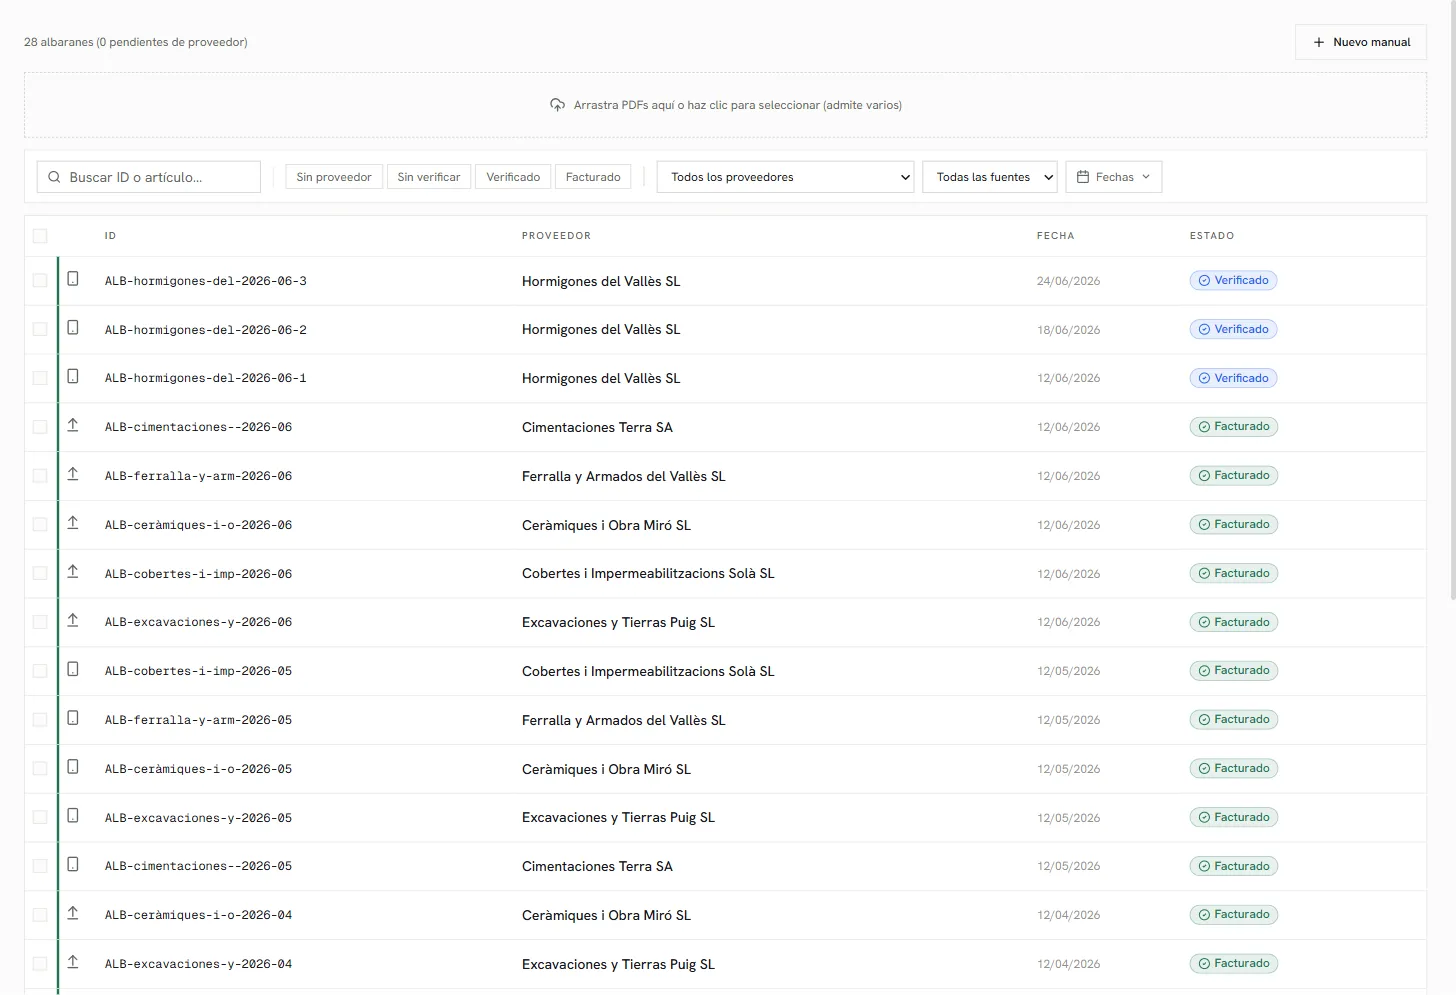Filter by Verificado status
The height and width of the screenshot is (995, 1456).
coord(513,177)
